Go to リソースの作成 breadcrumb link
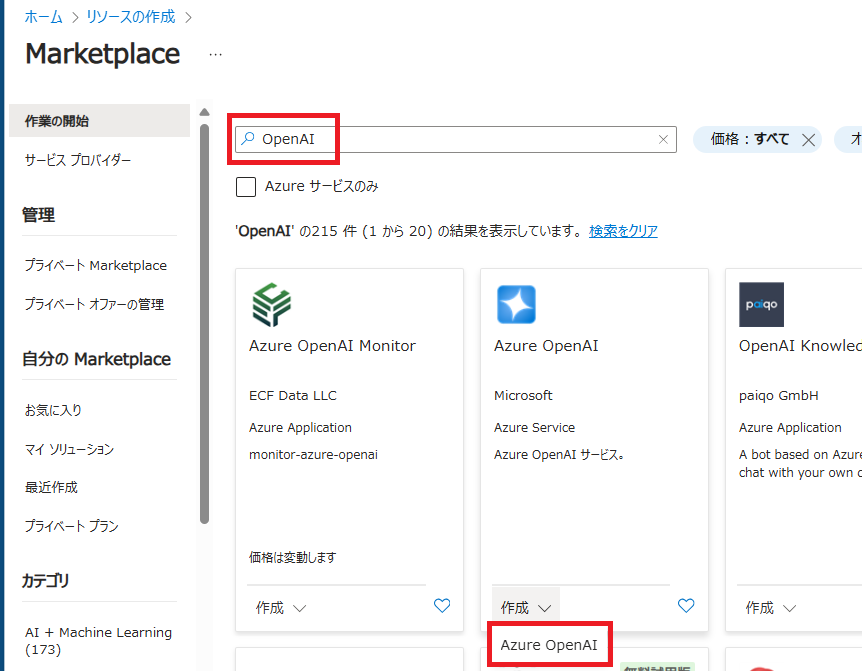The width and height of the screenshot is (862, 671). (x=131, y=17)
